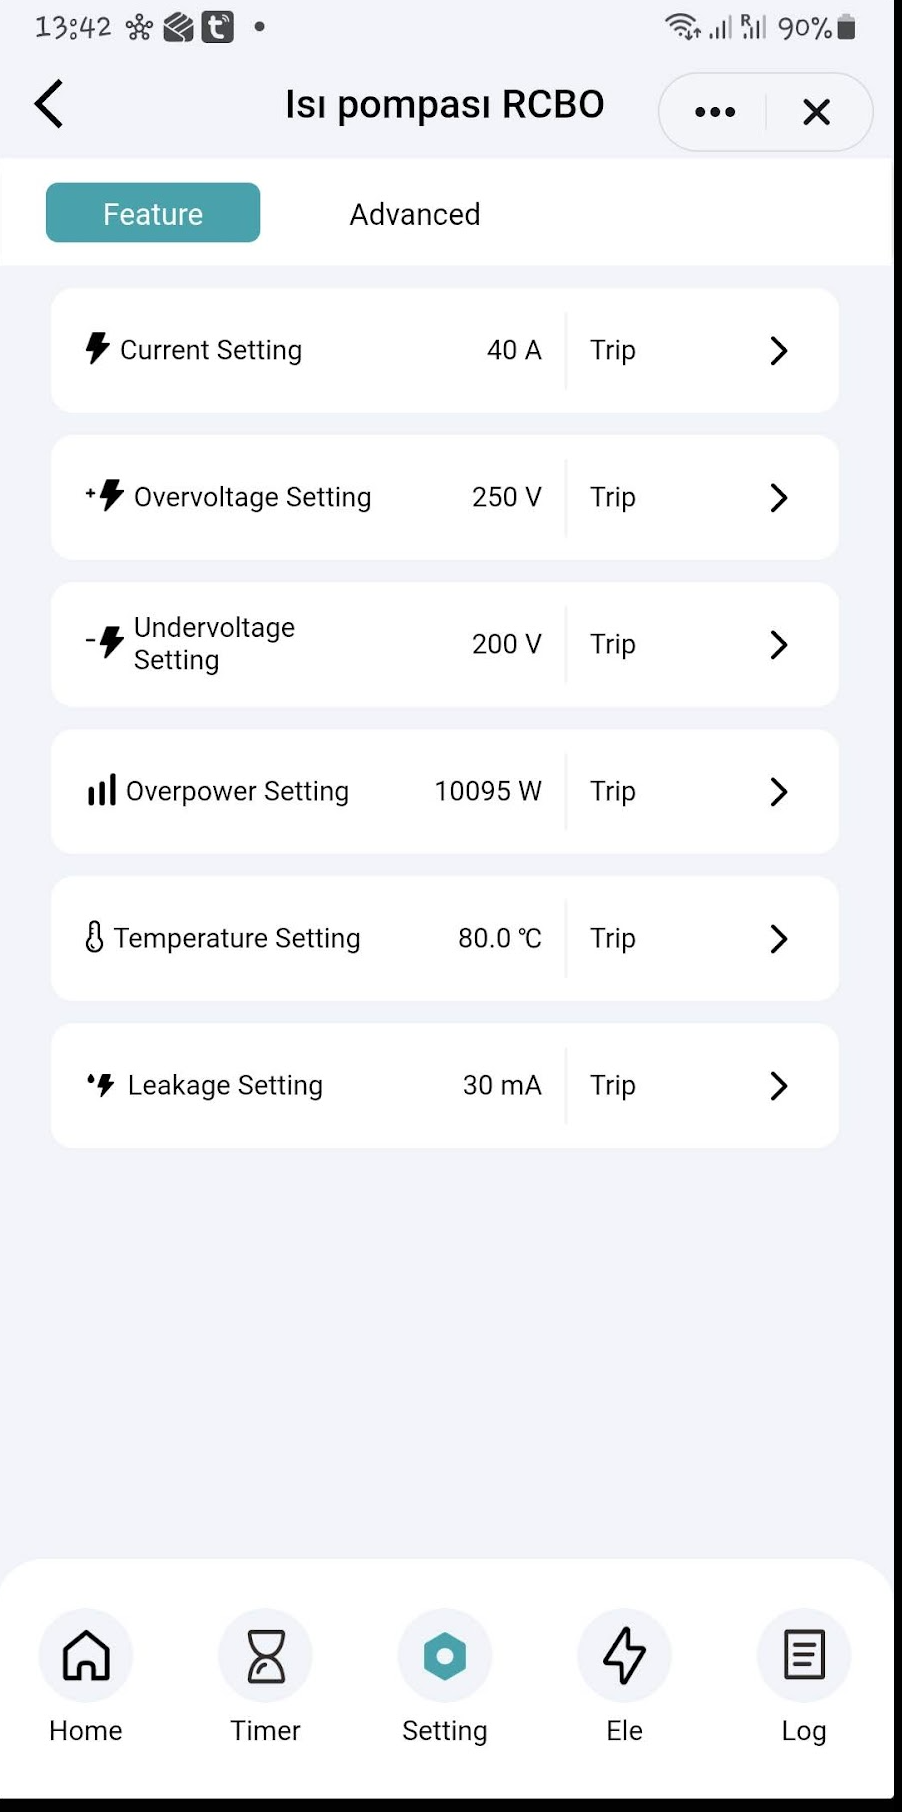This screenshot has width=902, height=1812.
Task: Tap the 40 A current value
Action: [514, 350]
